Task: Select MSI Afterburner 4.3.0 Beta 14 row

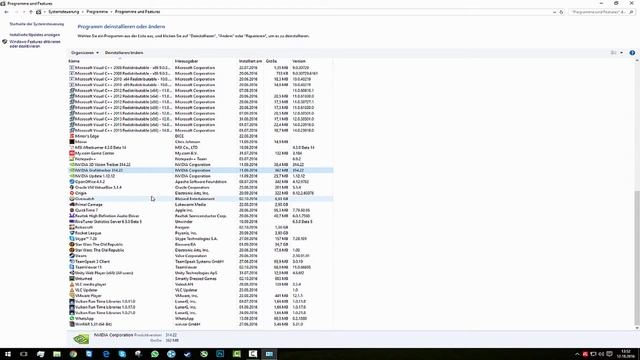Action: point(200,147)
